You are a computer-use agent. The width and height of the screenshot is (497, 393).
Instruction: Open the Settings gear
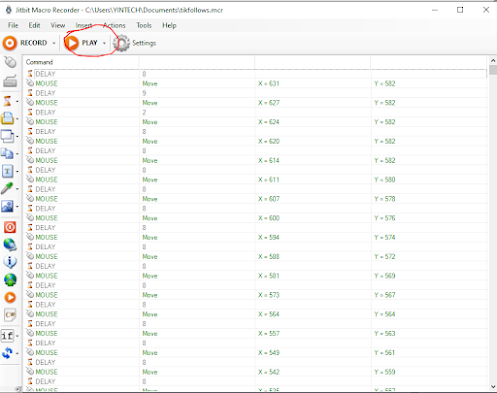[135, 43]
